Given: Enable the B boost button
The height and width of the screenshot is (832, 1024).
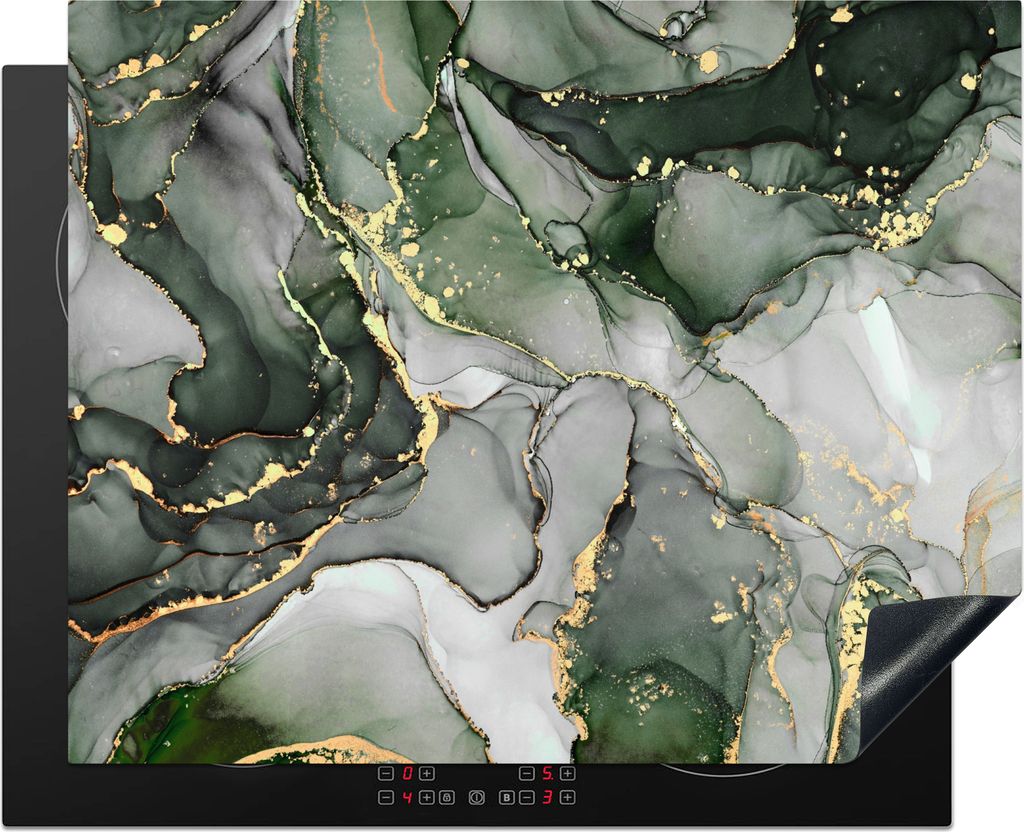Looking at the screenshot, I should 507,797.
